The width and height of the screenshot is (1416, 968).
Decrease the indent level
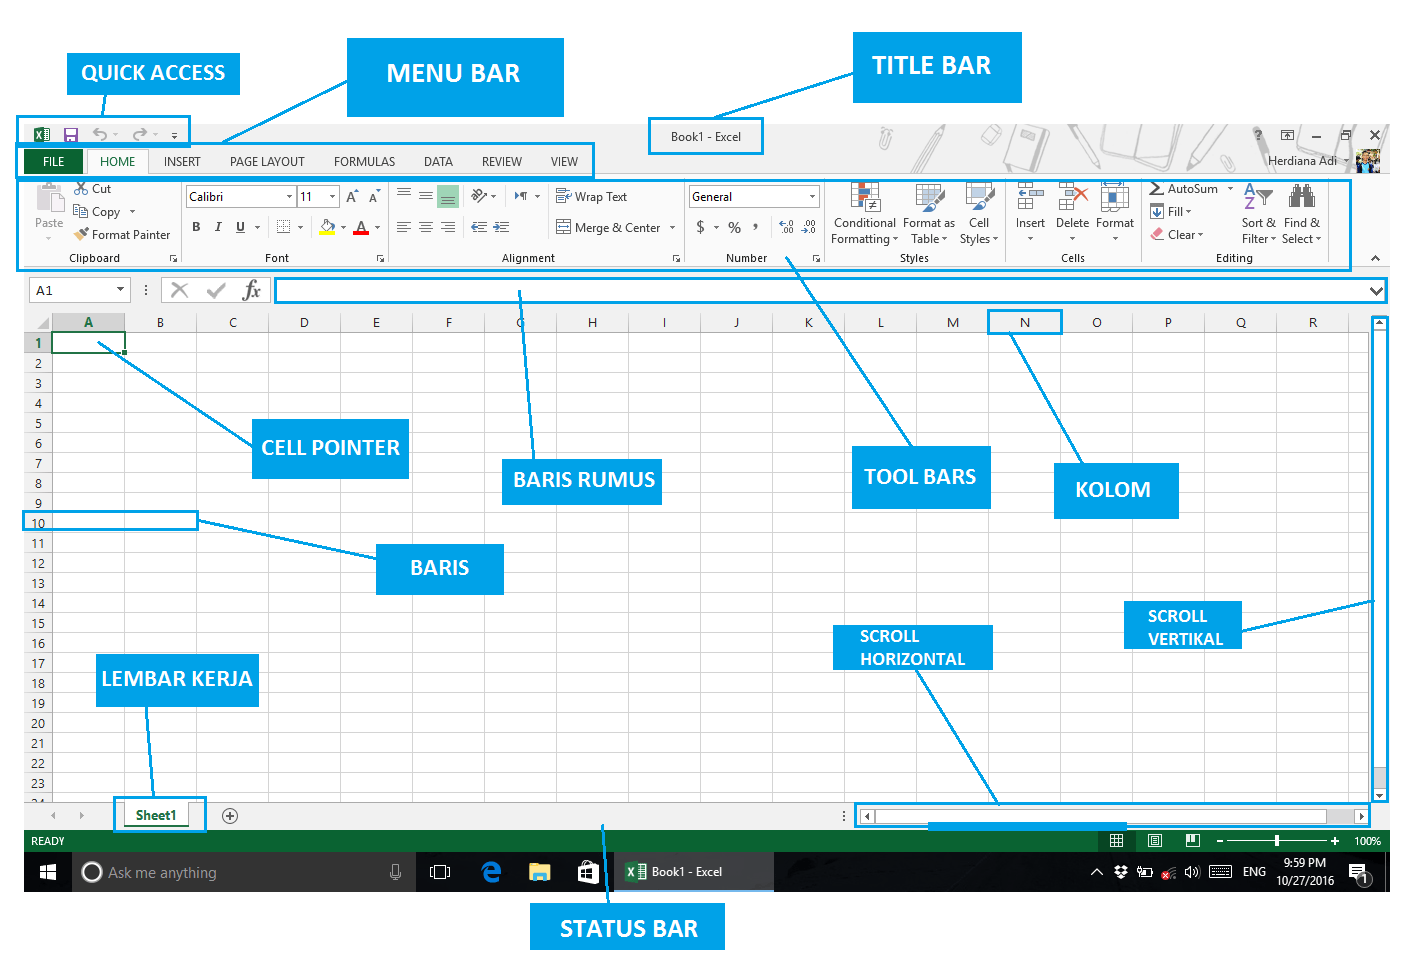tap(479, 227)
